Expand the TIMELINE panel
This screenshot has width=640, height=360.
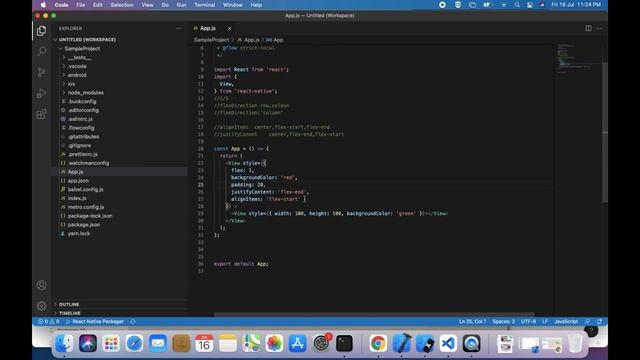click(x=69, y=313)
